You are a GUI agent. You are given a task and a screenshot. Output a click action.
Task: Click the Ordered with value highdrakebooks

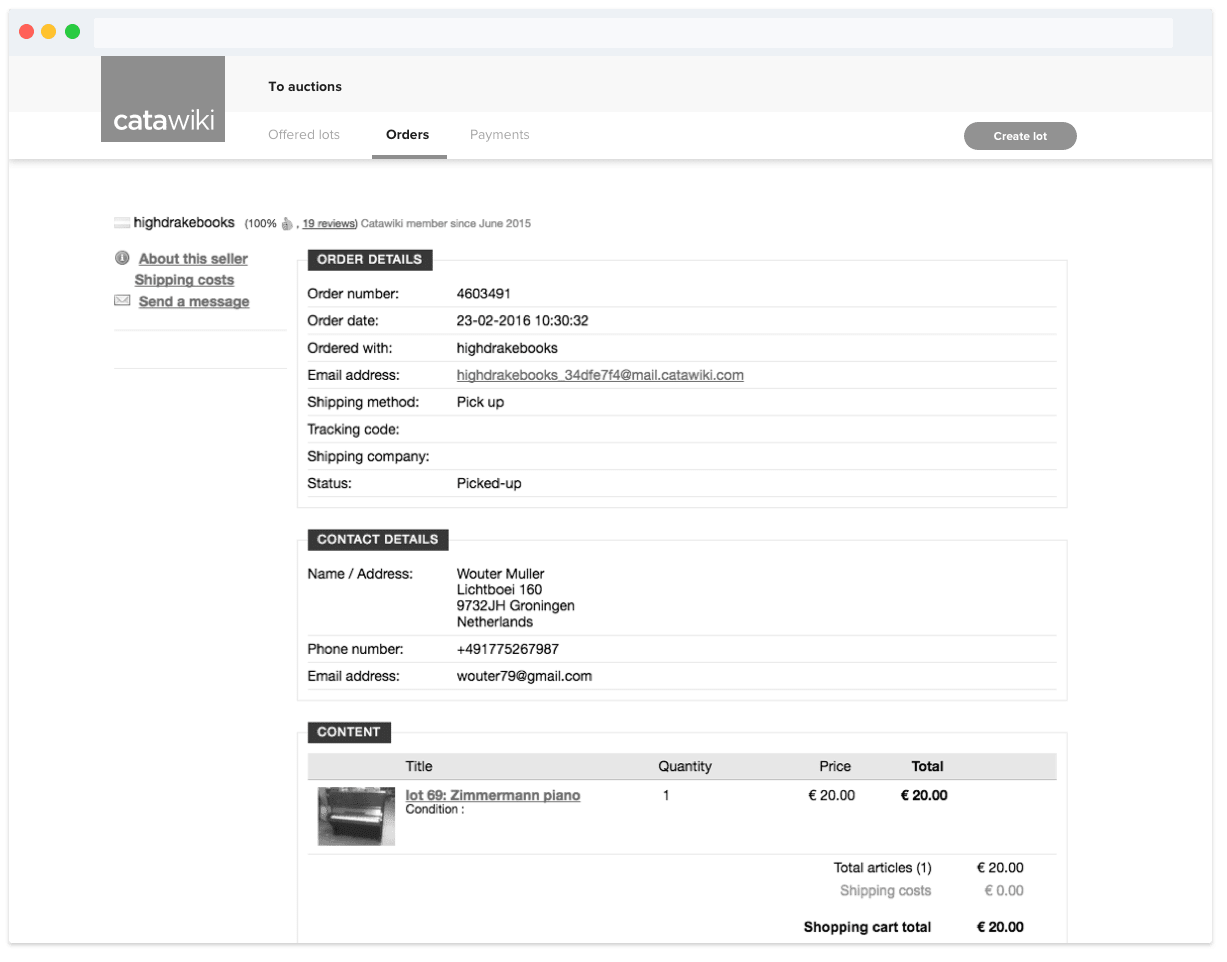(507, 349)
